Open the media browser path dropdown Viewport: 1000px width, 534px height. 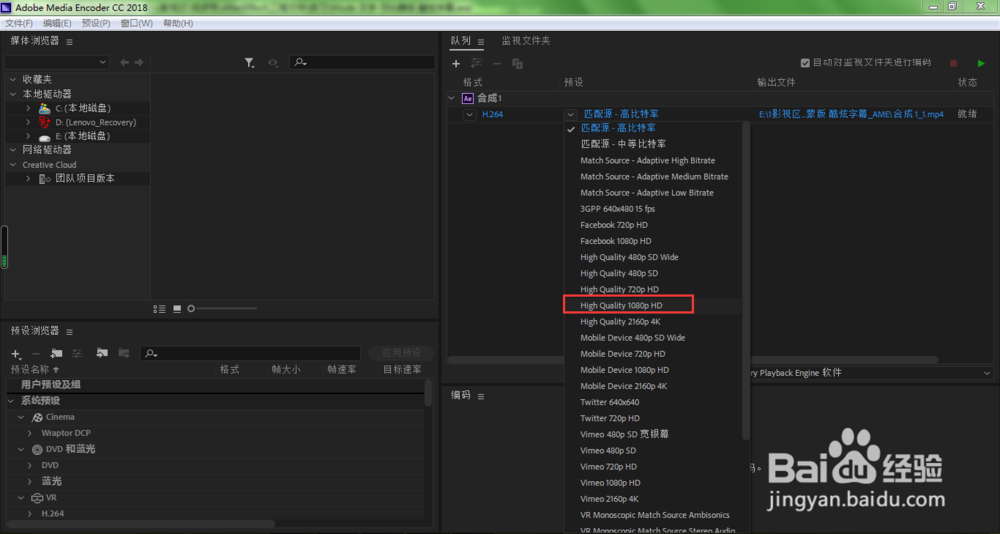coord(56,63)
